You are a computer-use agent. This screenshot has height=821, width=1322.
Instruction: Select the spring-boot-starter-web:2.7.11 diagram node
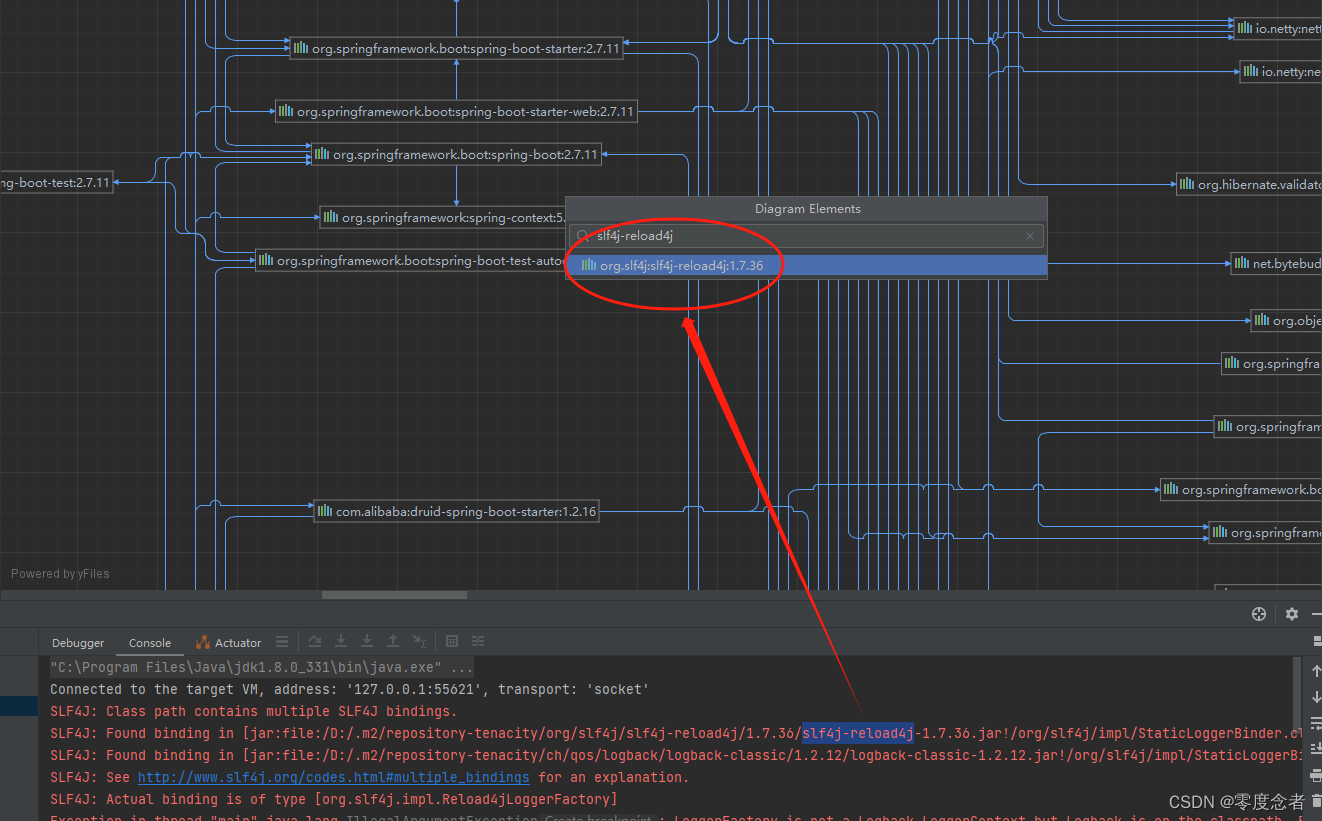pyautogui.click(x=456, y=112)
